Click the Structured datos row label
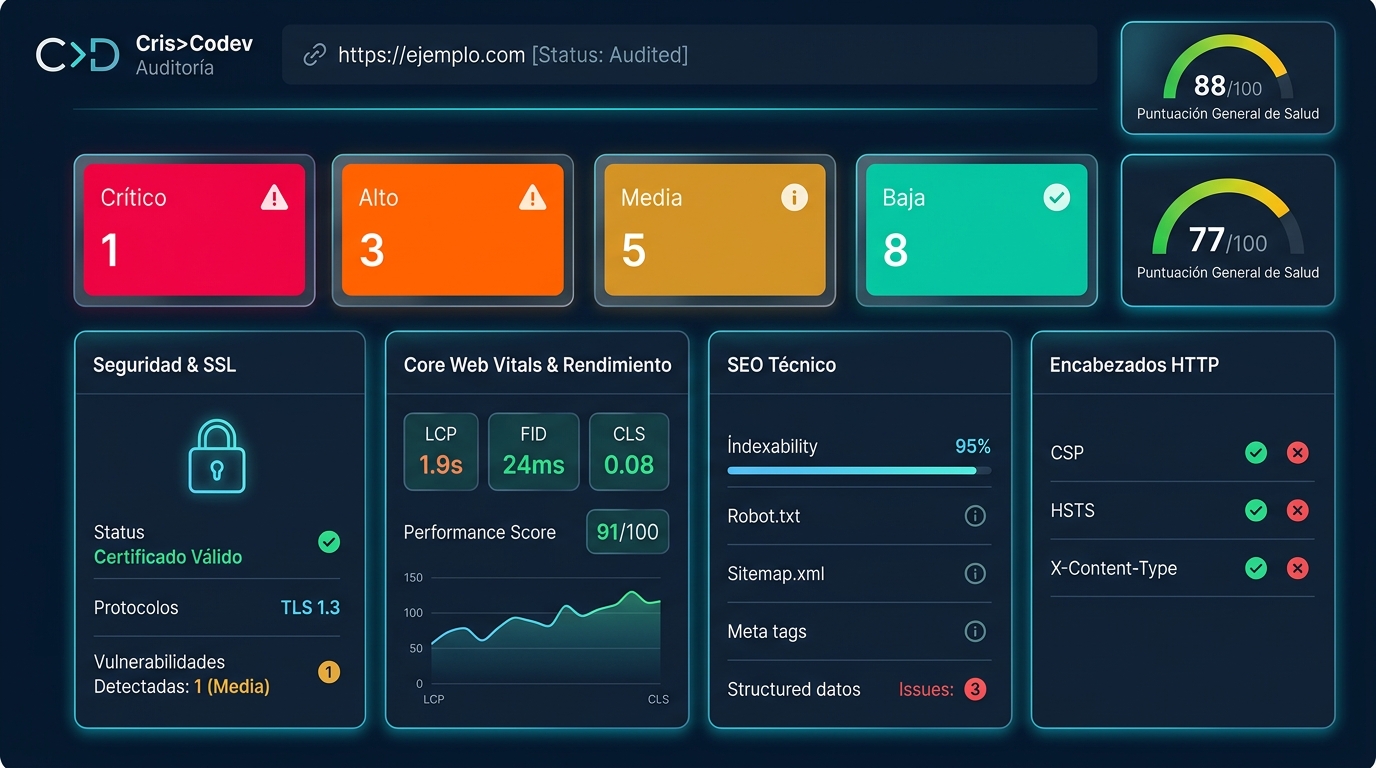Screen dimensions: 1376x768 point(794,689)
